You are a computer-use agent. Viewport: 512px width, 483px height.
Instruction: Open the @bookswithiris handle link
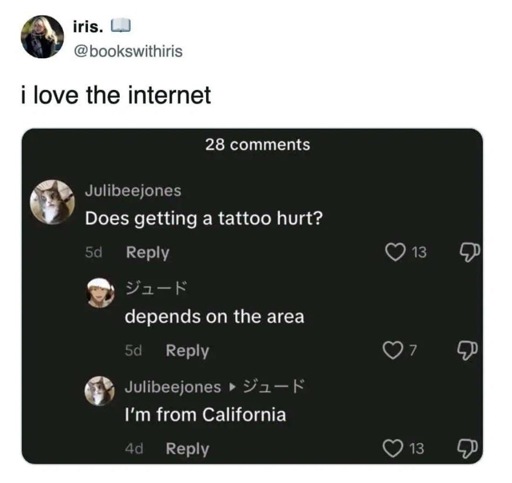(x=128, y=51)
